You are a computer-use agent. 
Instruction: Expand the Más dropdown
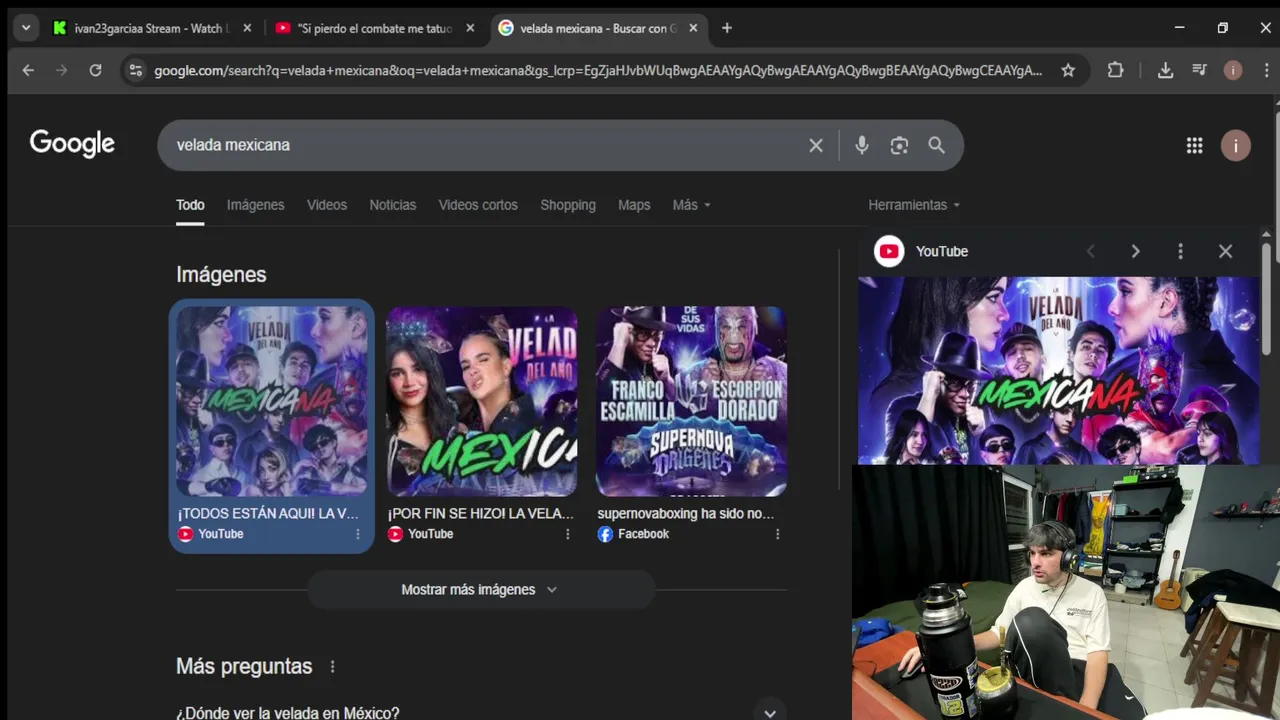point(692,205)
